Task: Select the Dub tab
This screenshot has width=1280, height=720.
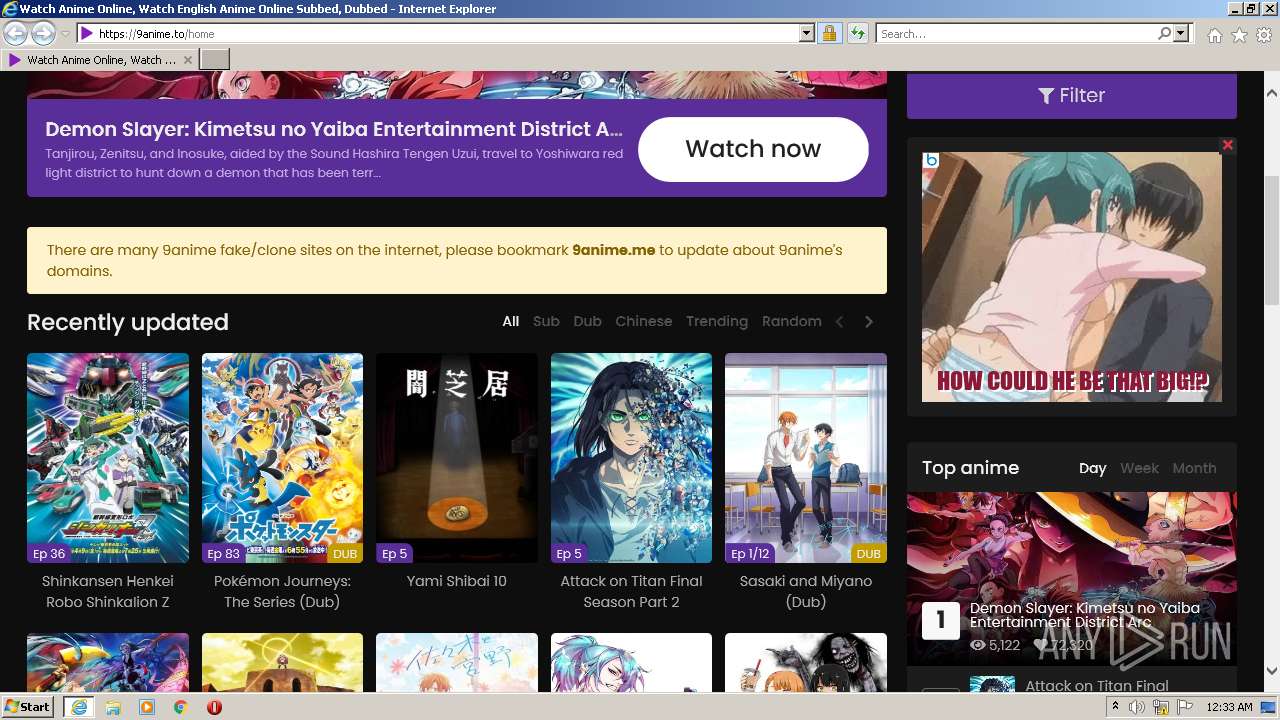Action: coord(588,321)
